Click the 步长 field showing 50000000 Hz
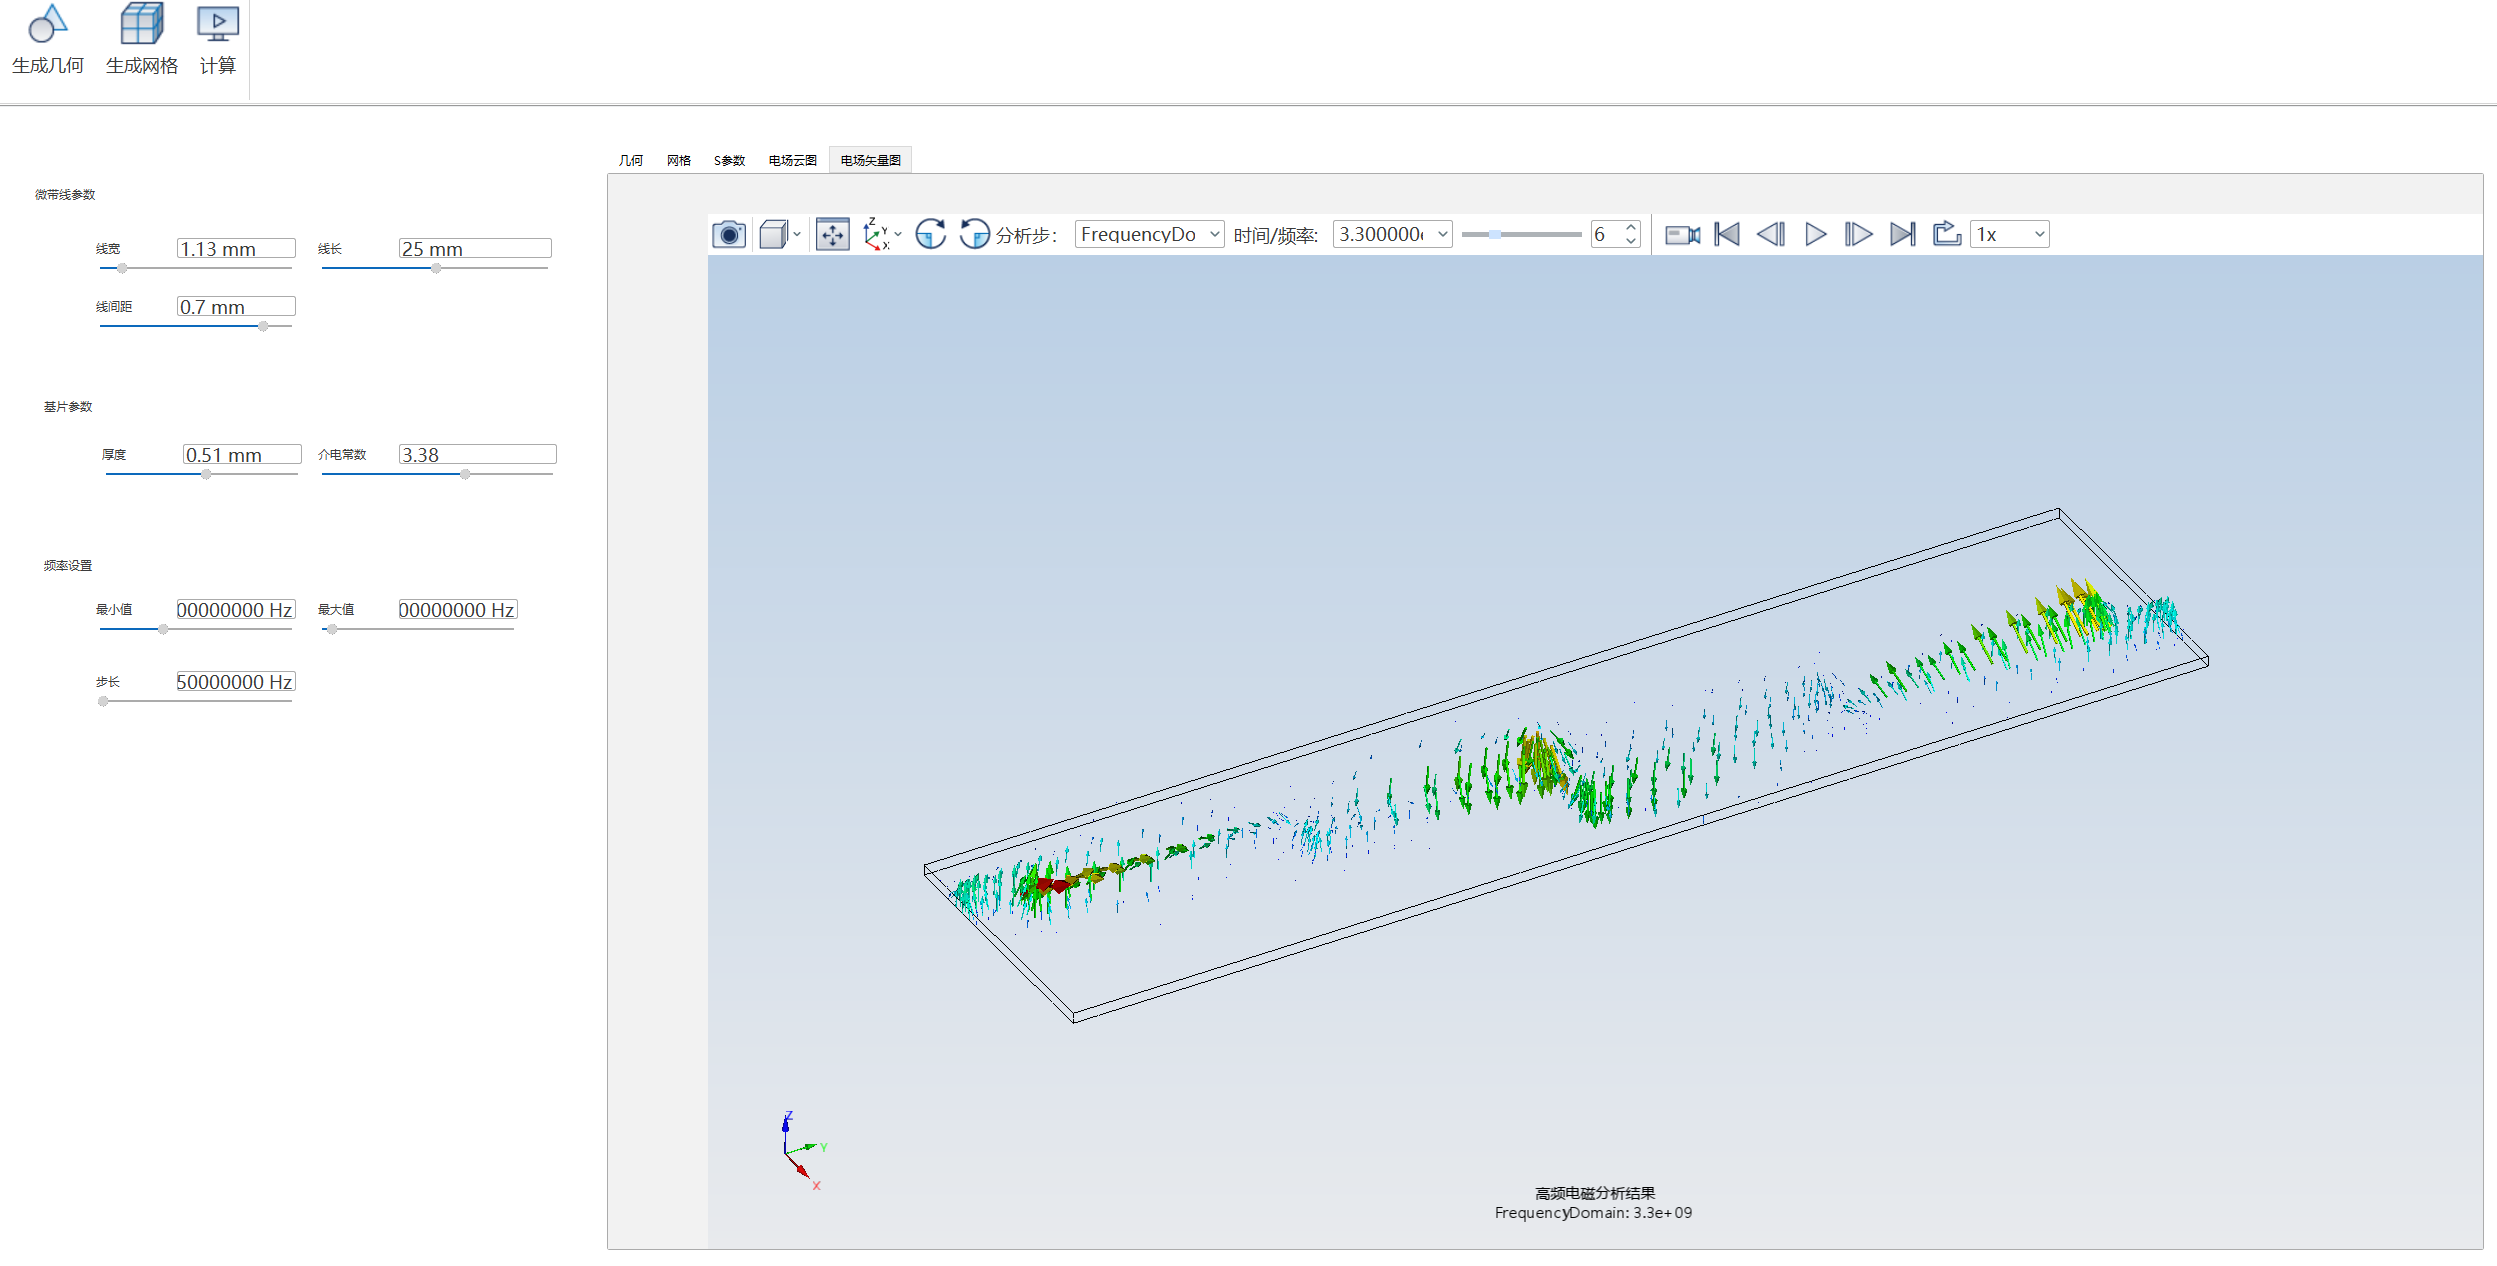Viewport: 2497px width, 1266px height. [236, 681]
